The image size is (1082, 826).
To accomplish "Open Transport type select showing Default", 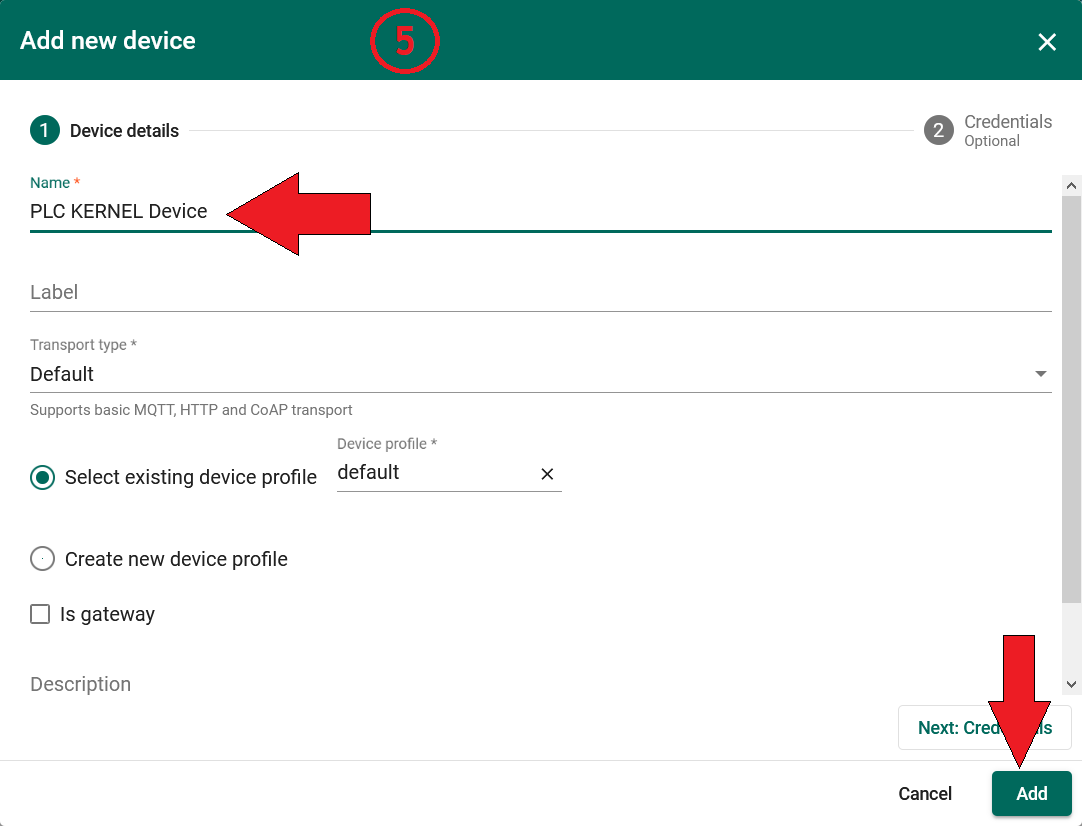I will point(520,374).
